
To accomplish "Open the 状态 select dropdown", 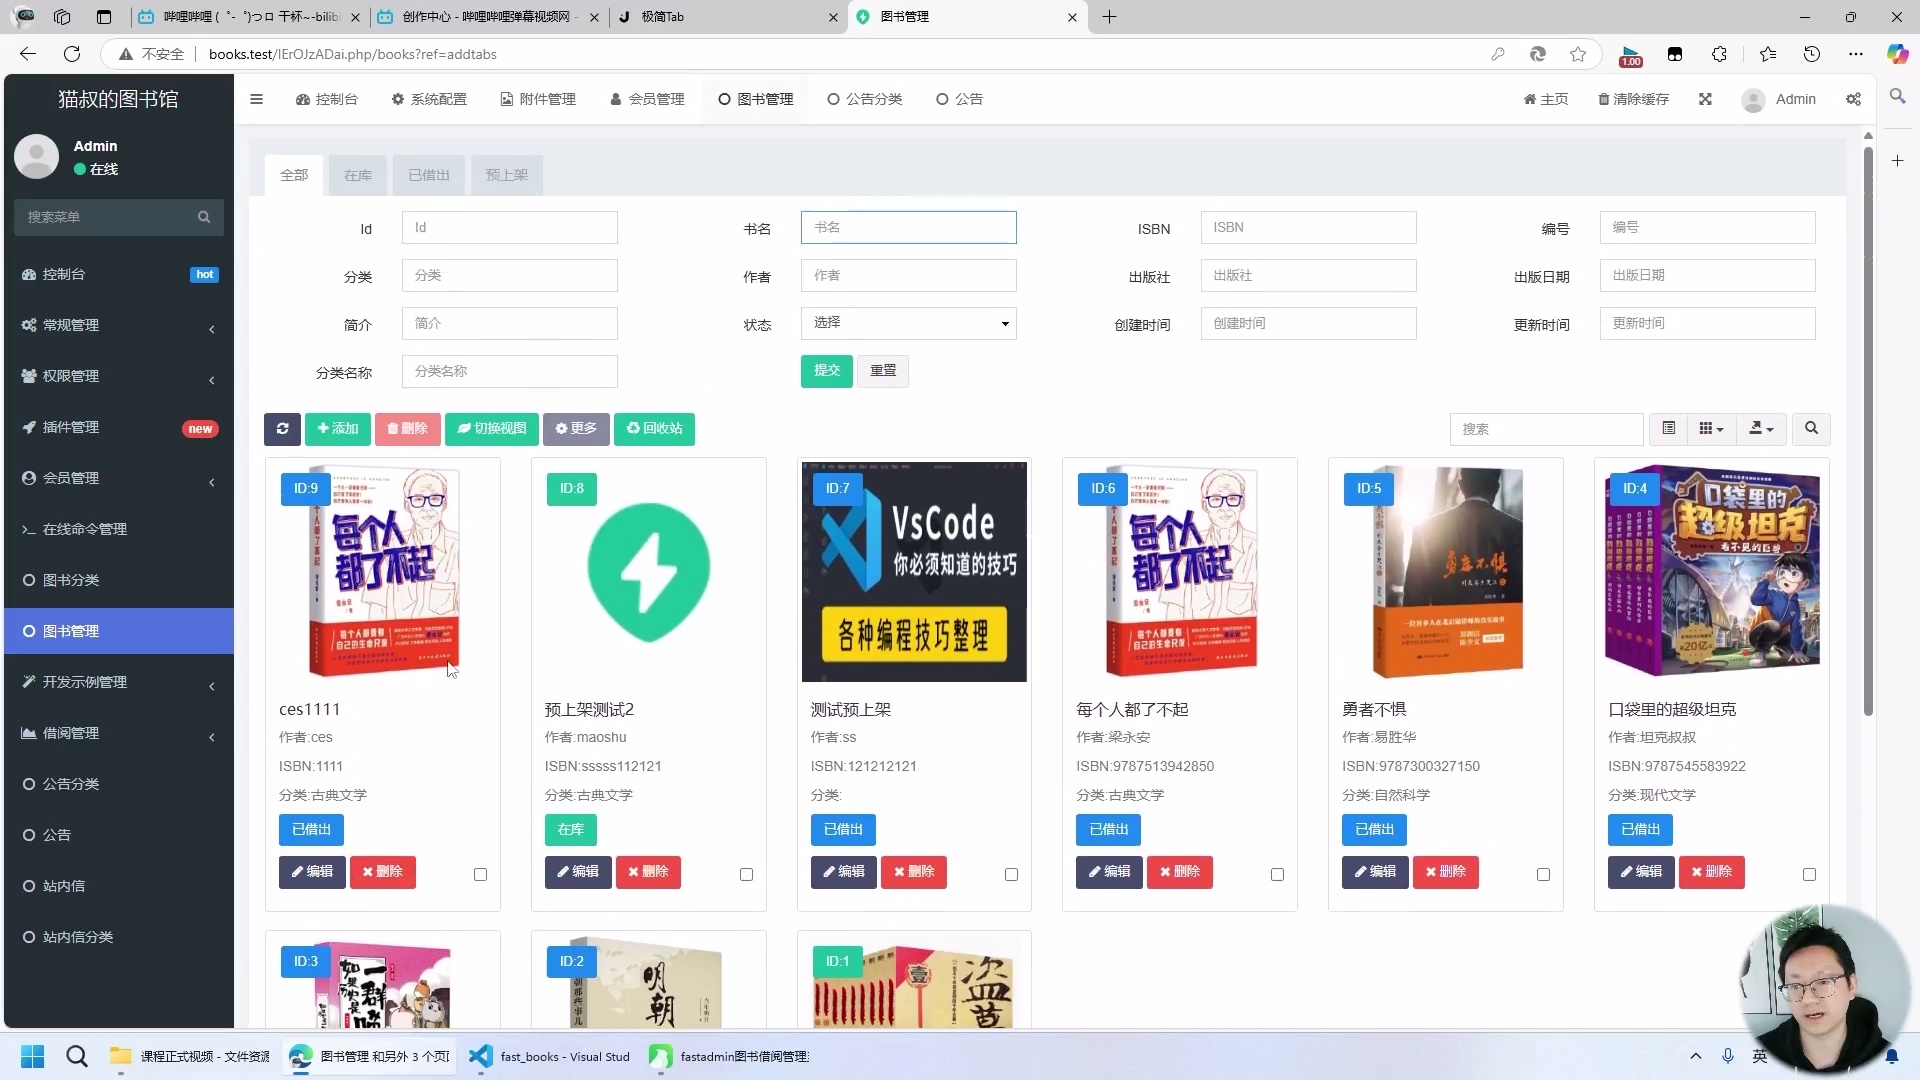I will 908,323.
